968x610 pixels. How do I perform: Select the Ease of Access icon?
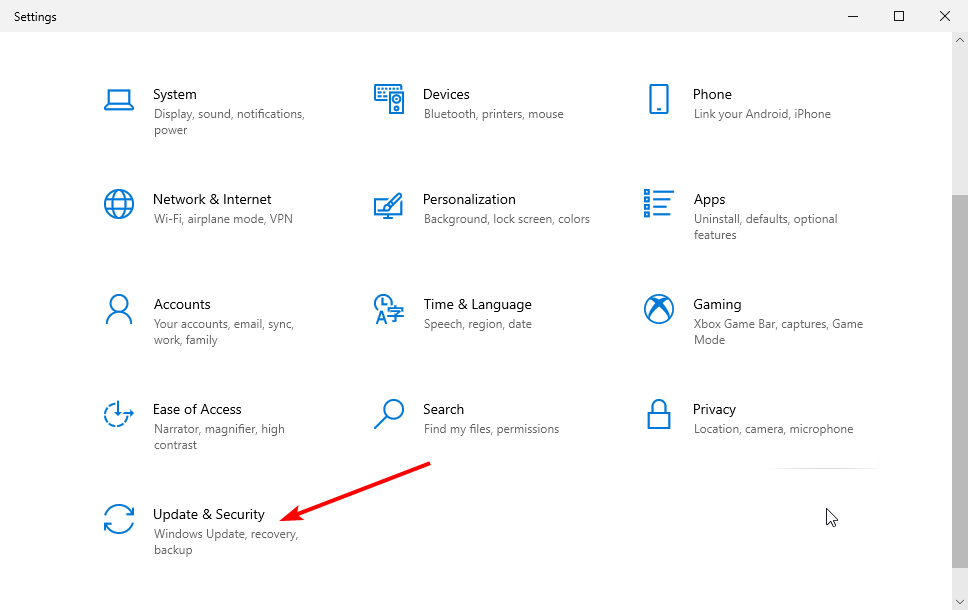(x=119, y=414)
